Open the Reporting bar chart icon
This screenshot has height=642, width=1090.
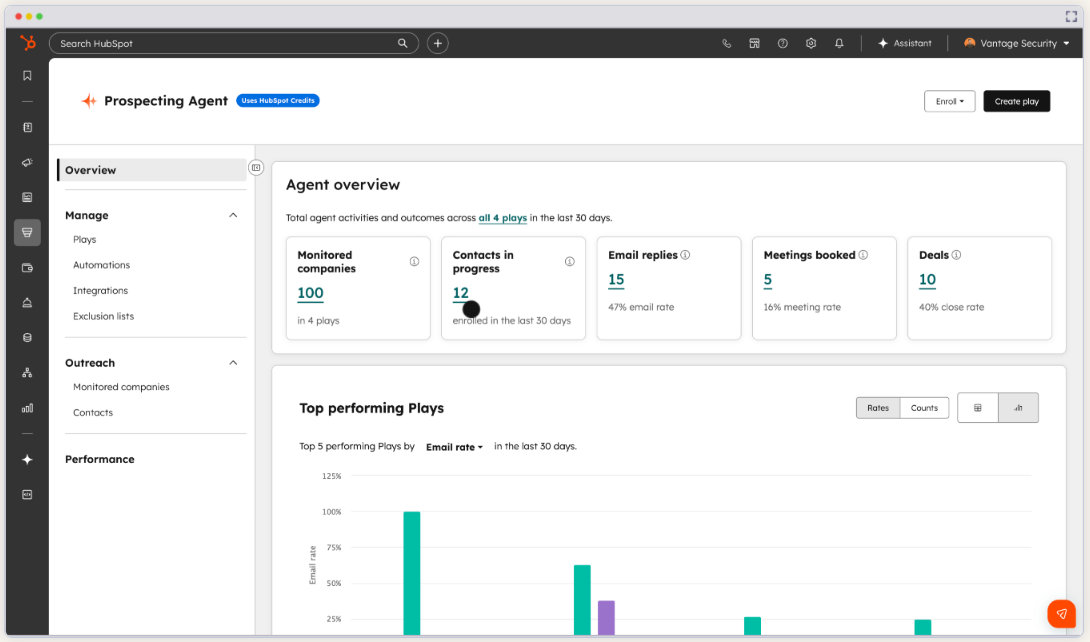(27, 409)
